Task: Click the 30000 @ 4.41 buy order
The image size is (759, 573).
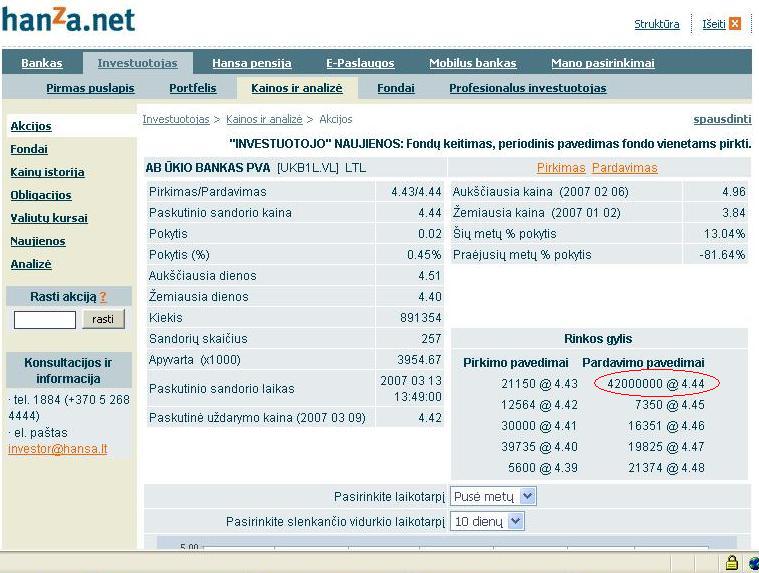Action: 539,426
